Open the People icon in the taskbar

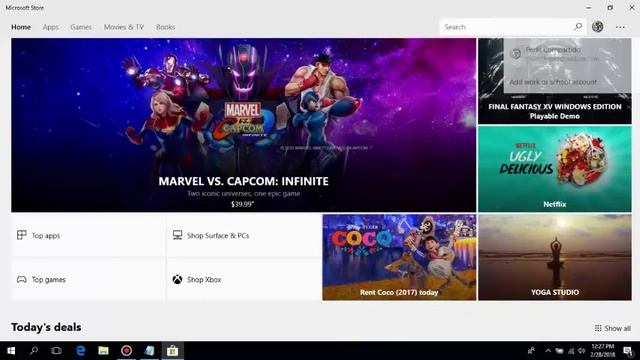point(531,351)
